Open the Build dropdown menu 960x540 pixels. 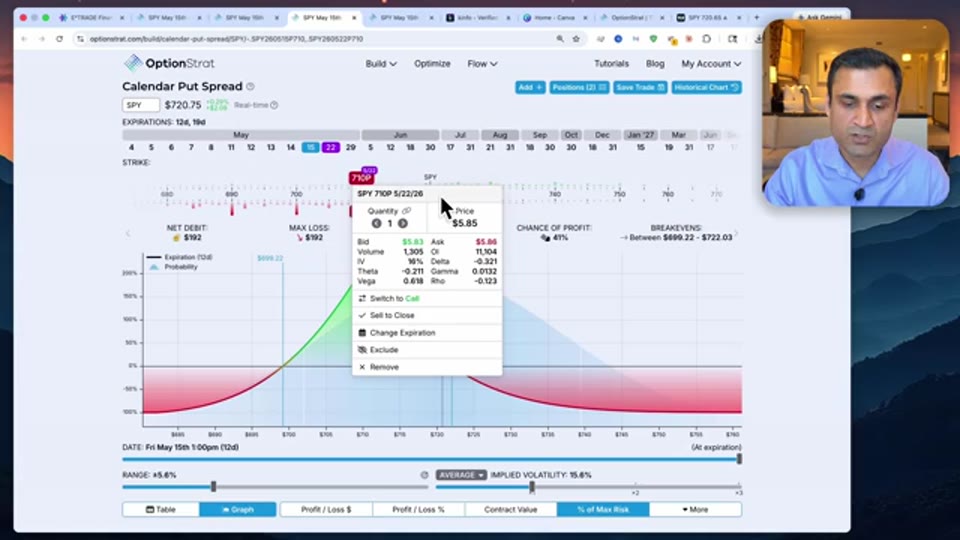pyautogui.click(x=381, y=64)
